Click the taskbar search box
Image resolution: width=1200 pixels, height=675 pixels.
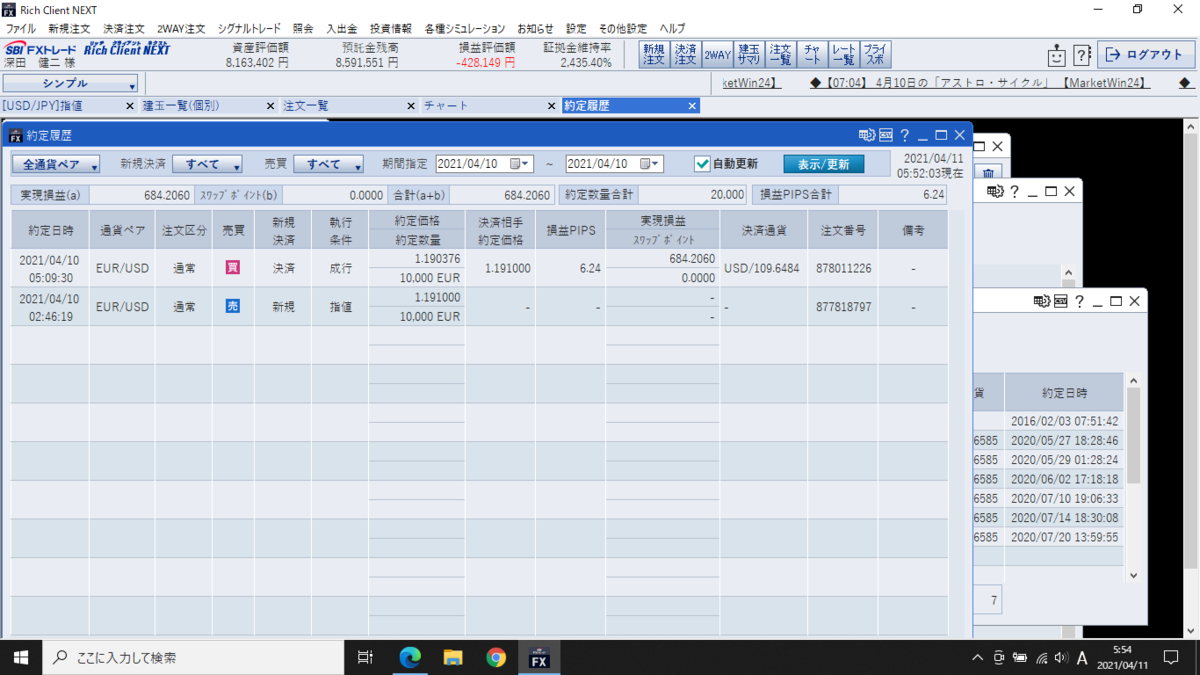pyautogui.click(x=193, y=657)
